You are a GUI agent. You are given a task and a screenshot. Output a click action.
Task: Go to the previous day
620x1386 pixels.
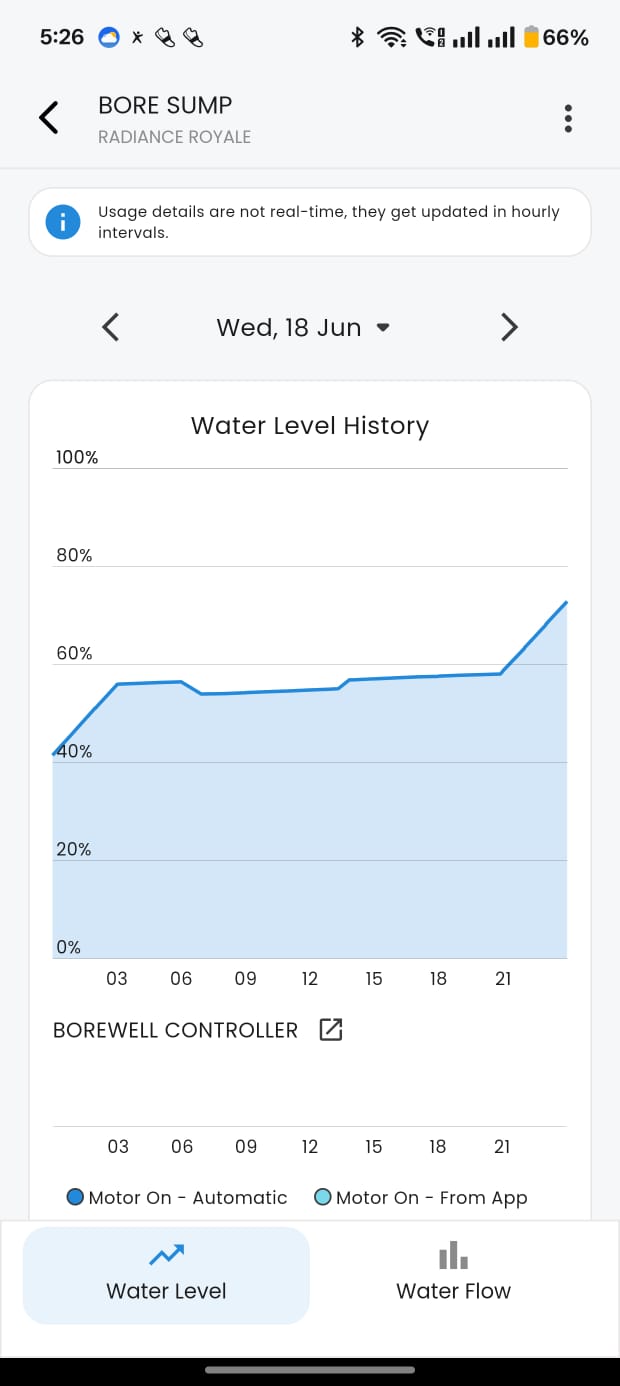click(111, 327)
